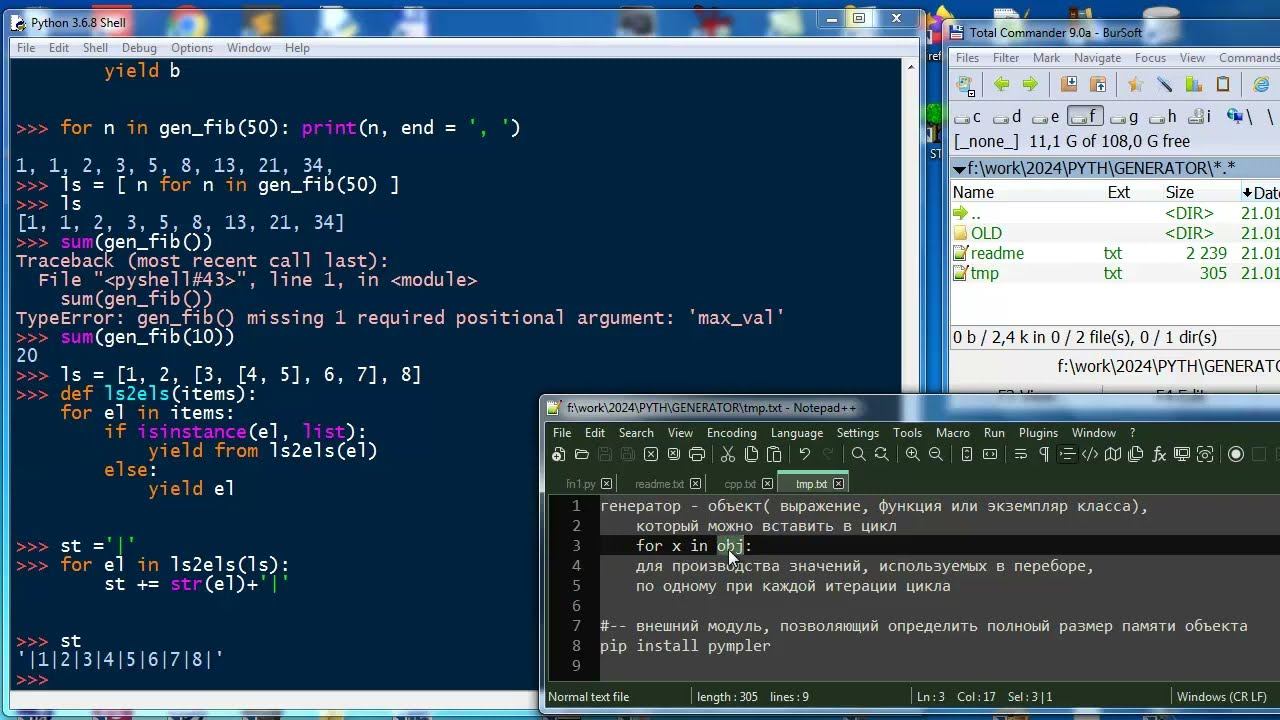Switch to readme.txt tab in Notepad++
This screenshot has width=1280, height=720.
pyautogui.click(x=659, y=484)
